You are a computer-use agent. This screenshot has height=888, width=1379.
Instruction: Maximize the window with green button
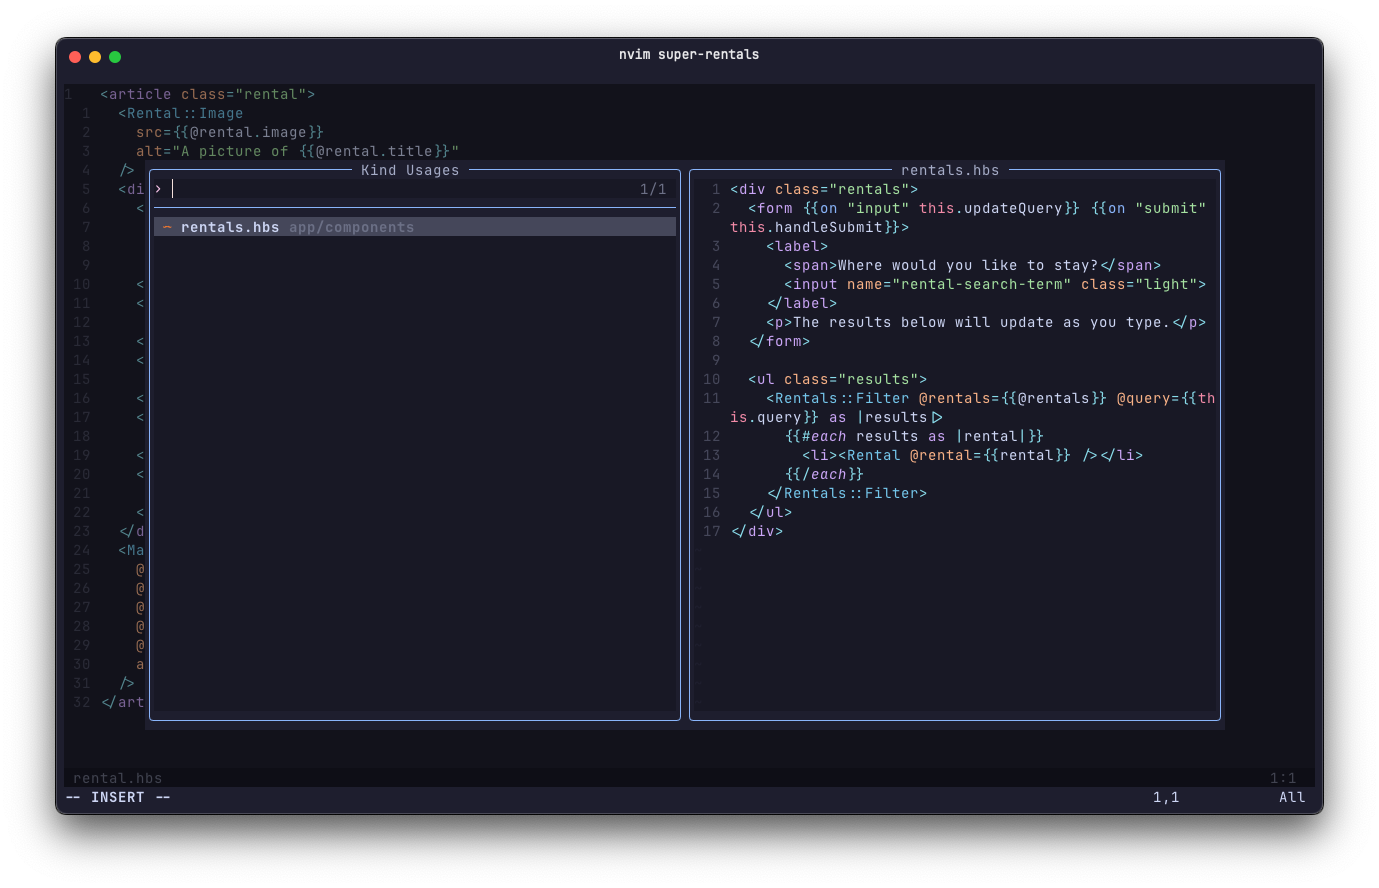coord(115,57)
